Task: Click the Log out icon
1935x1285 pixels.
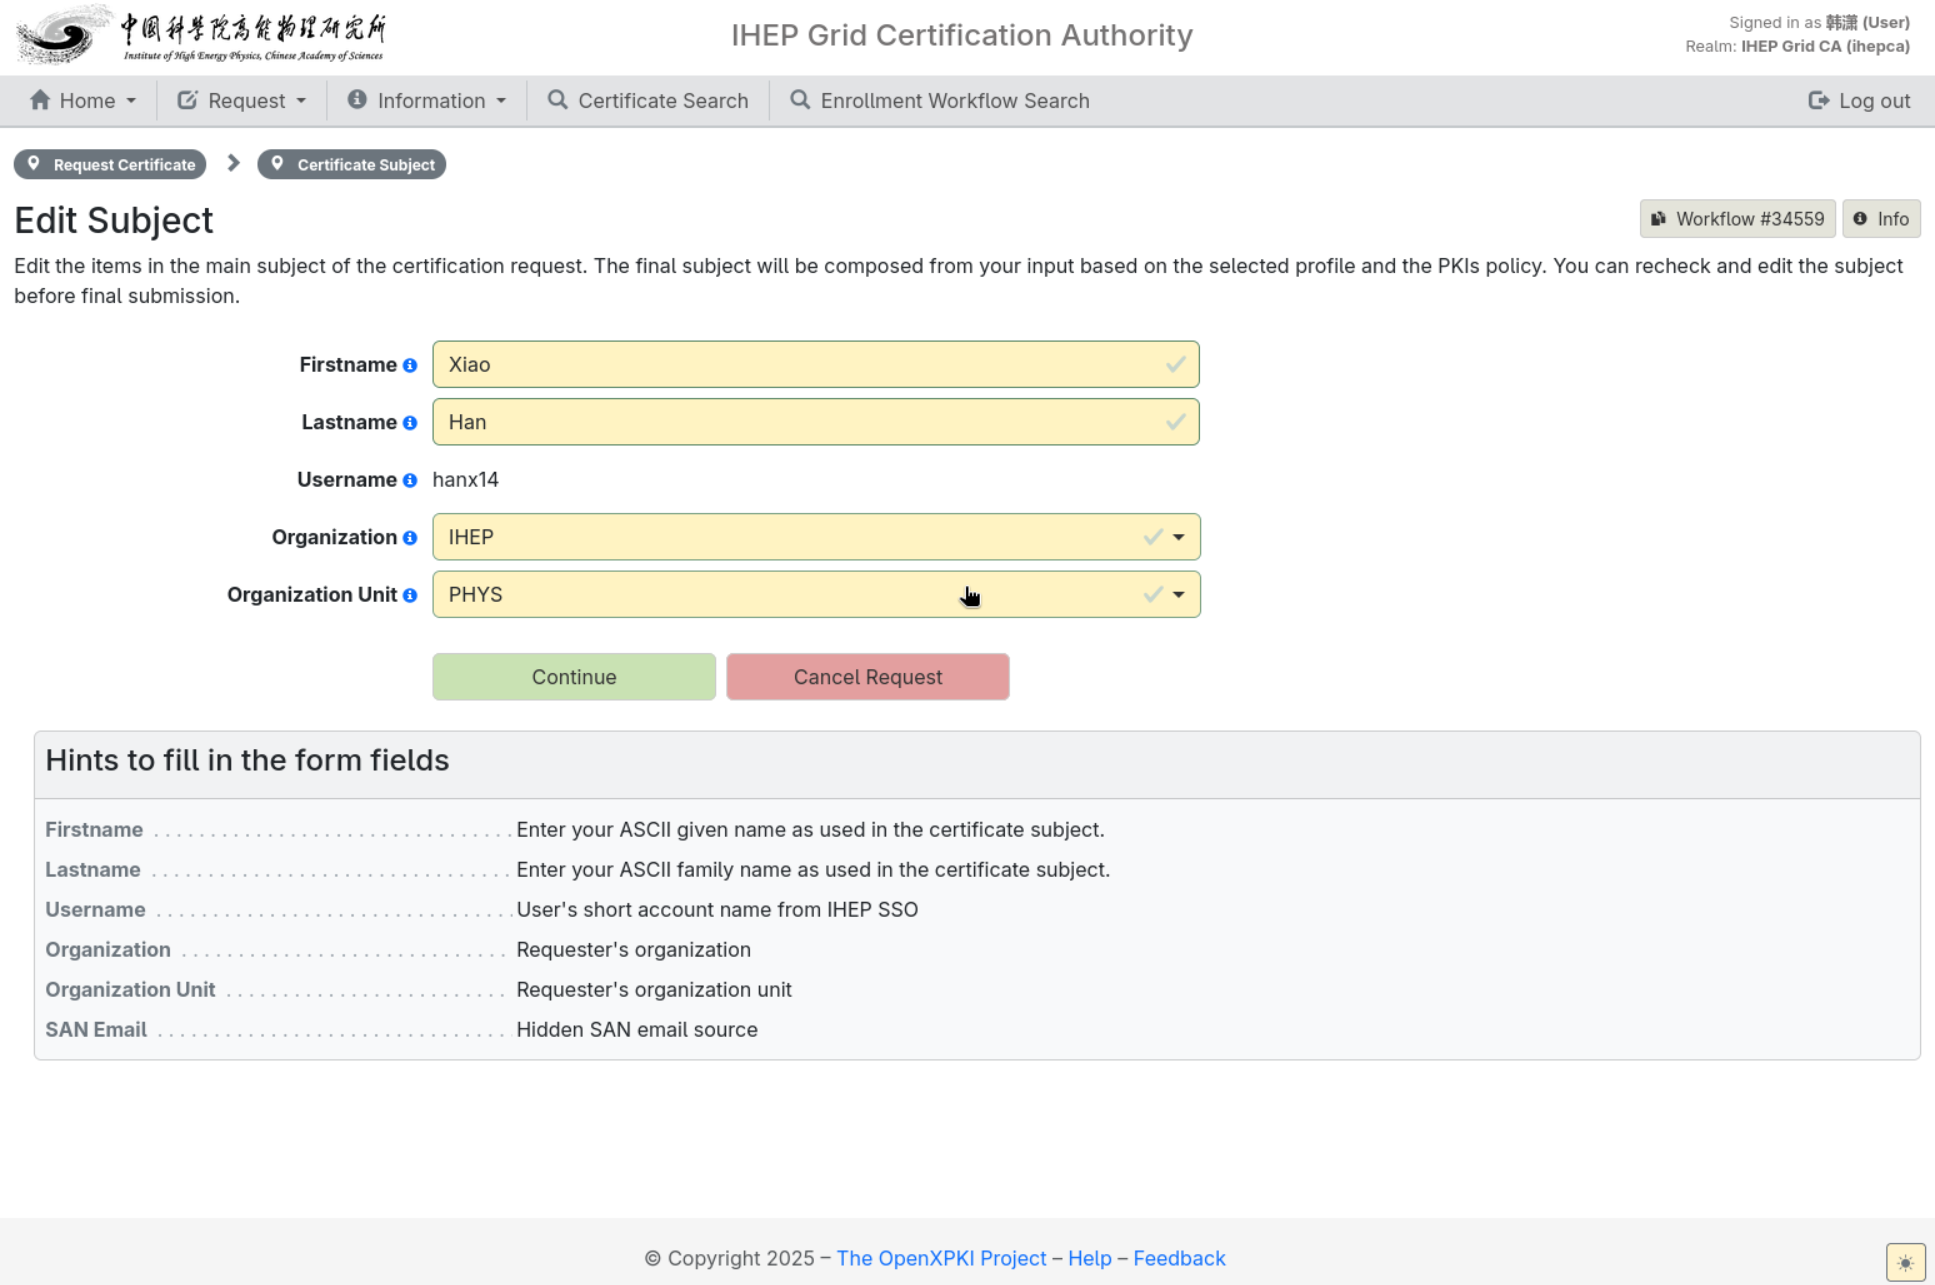Action: coord(1818,101)
